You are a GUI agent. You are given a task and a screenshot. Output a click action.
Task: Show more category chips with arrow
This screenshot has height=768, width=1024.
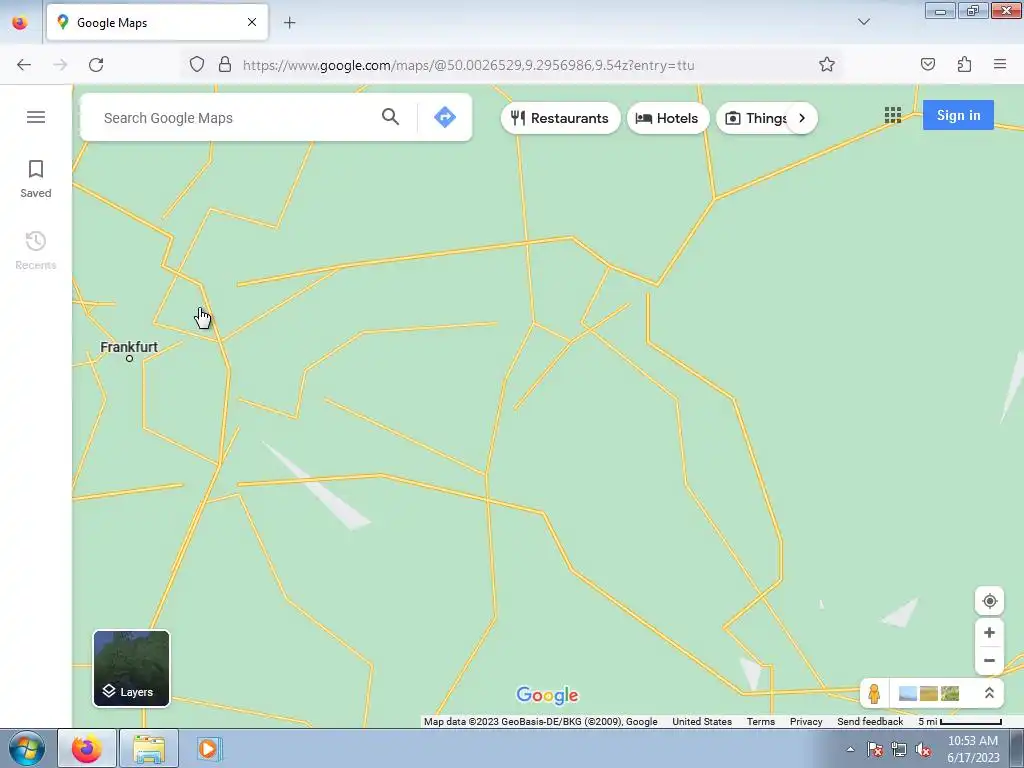pyautogui.click(x=802, y=118)
